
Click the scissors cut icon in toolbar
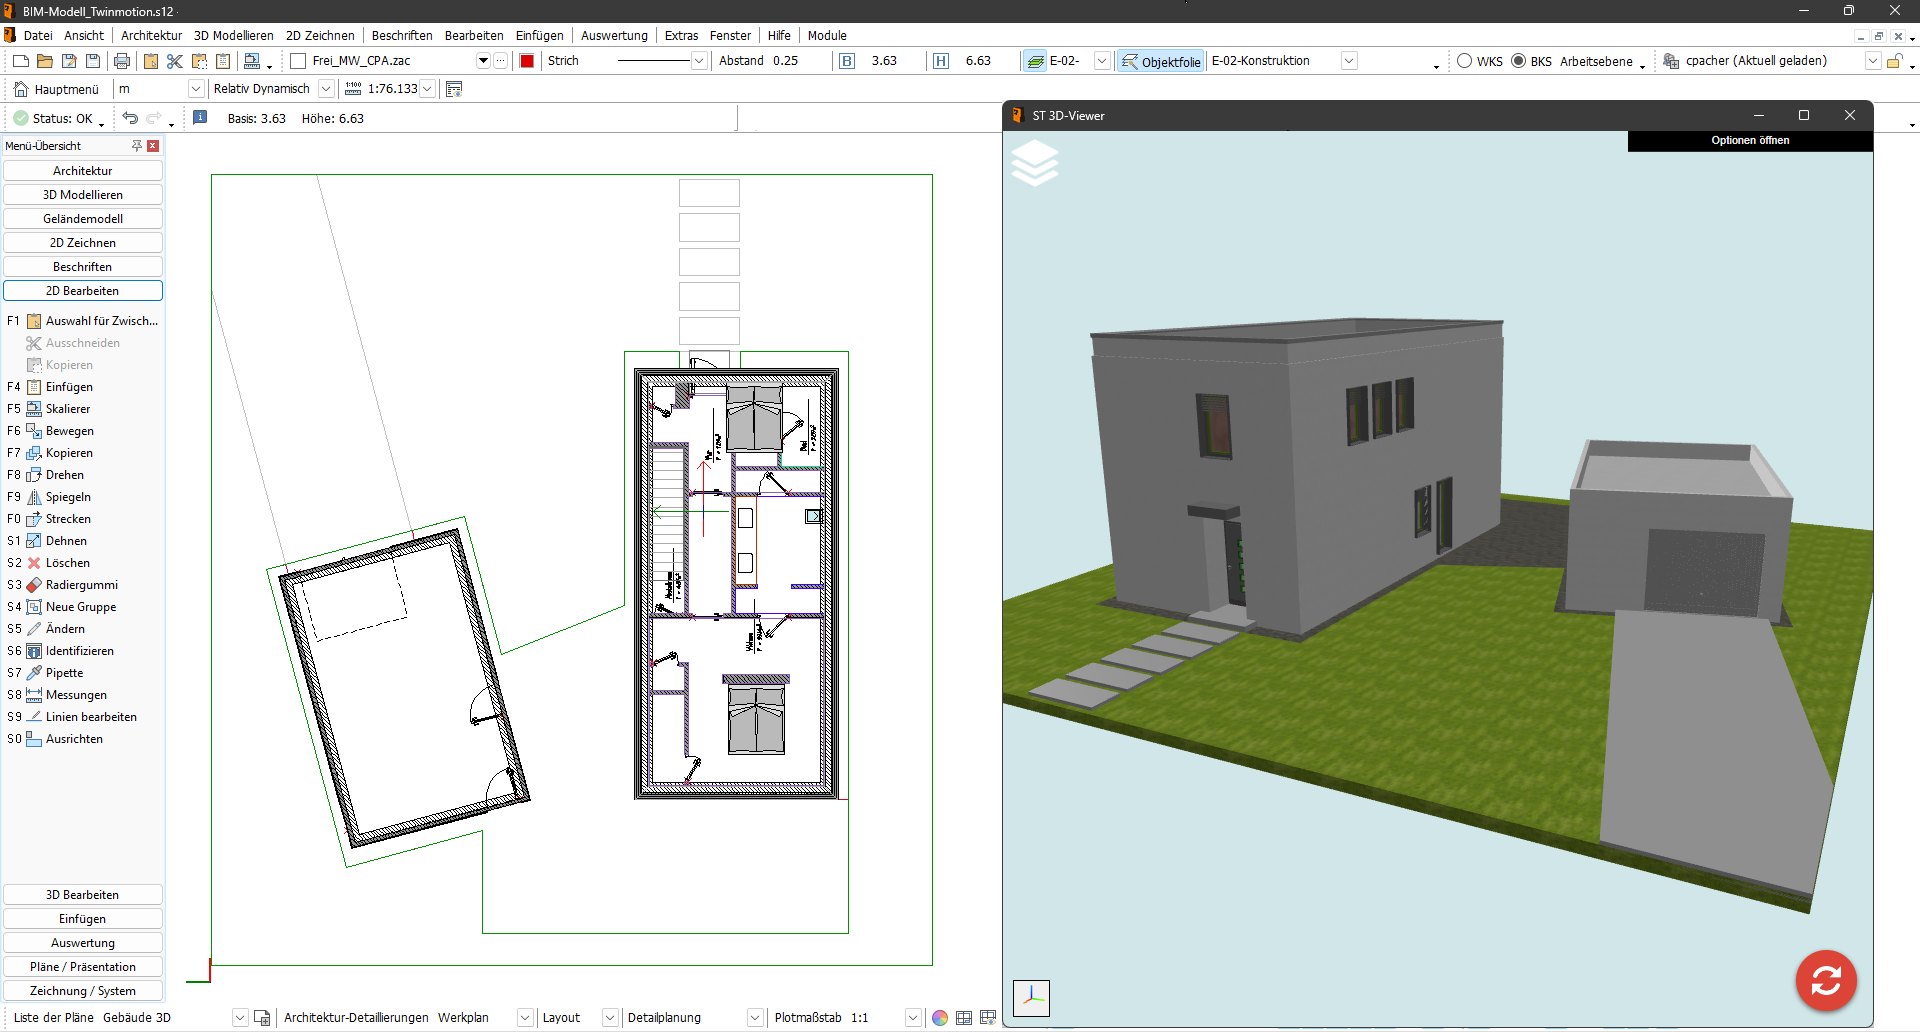click(175, 61)
